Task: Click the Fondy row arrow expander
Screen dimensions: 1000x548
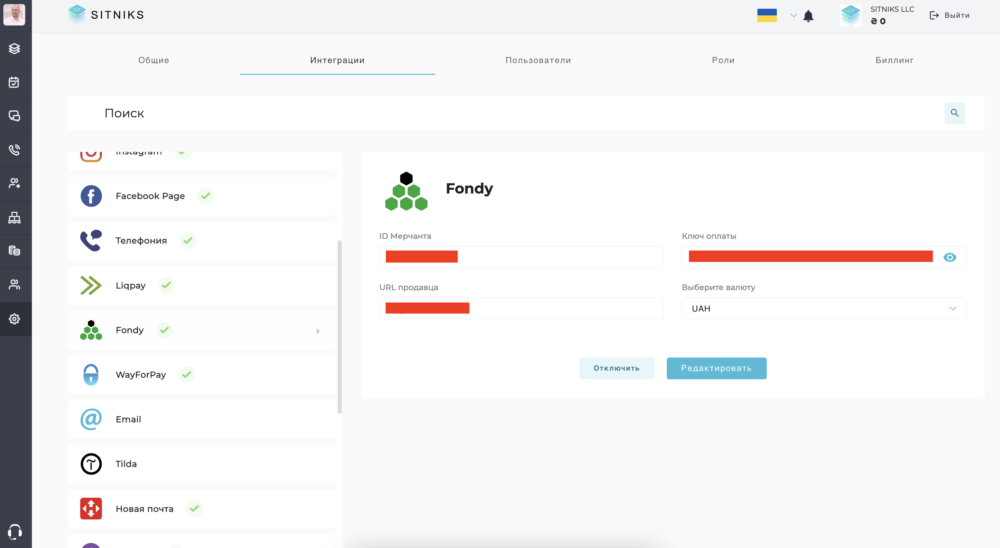Action: [318, 331]
